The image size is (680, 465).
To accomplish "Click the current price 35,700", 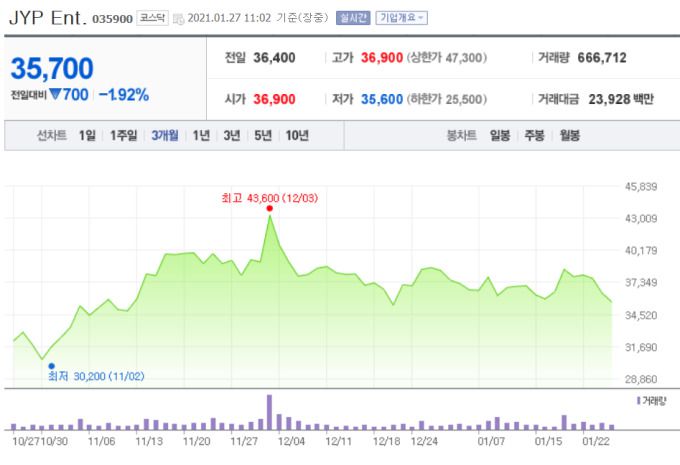I will [x=52, y=68].
